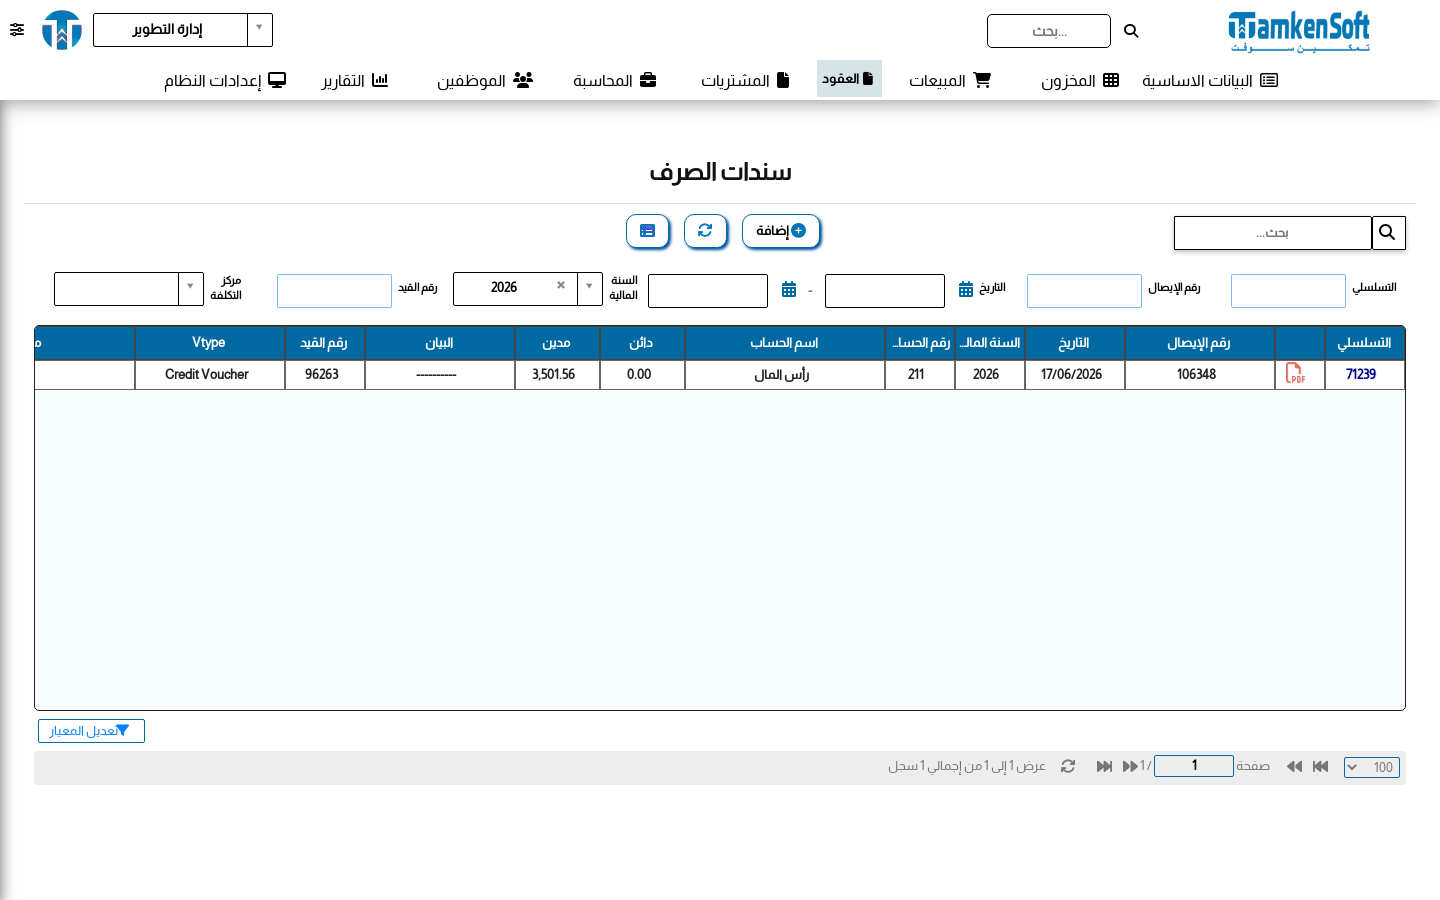Sort by البيان column header
This screenshot has height=900, width=1440.
tap(439, 343)
